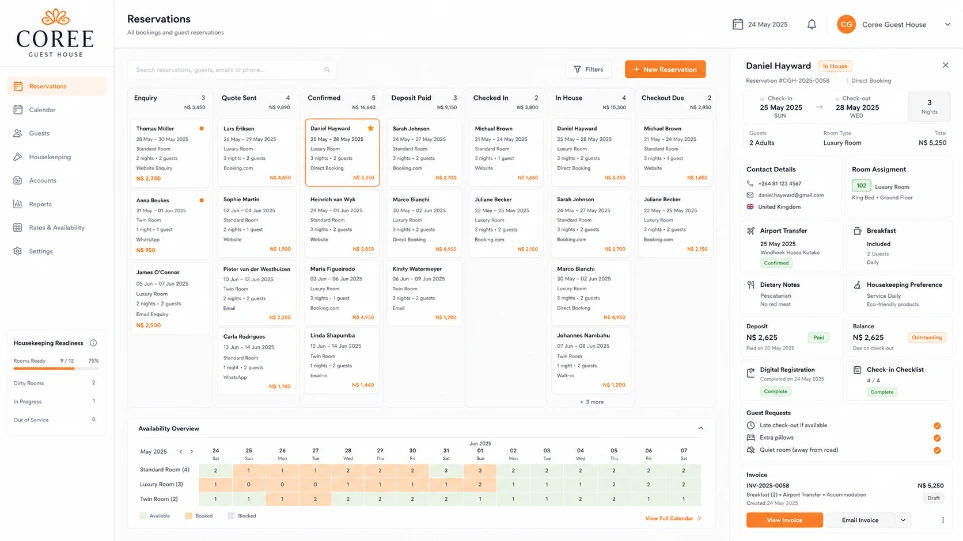This screenshot has width=963, height=541.
Task: Click the search magnifier icon
Action: tap(327, 70)
